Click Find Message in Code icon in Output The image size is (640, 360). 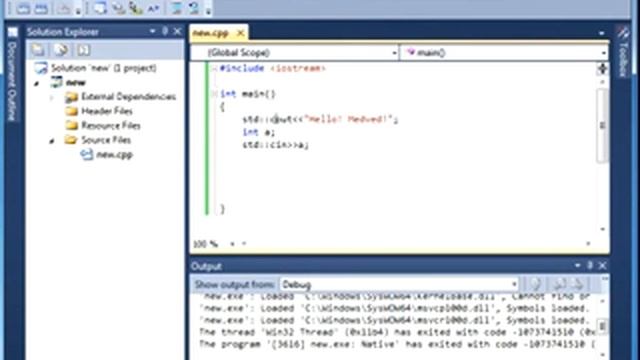(x=536, y=284)
